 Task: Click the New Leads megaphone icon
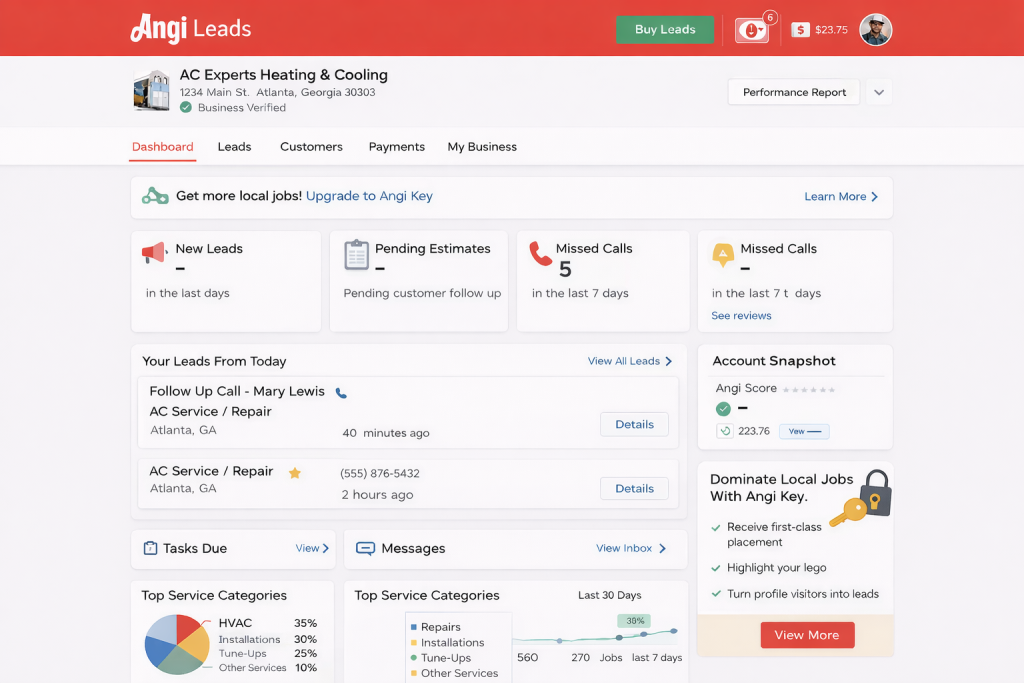click(x=154, y=252)
